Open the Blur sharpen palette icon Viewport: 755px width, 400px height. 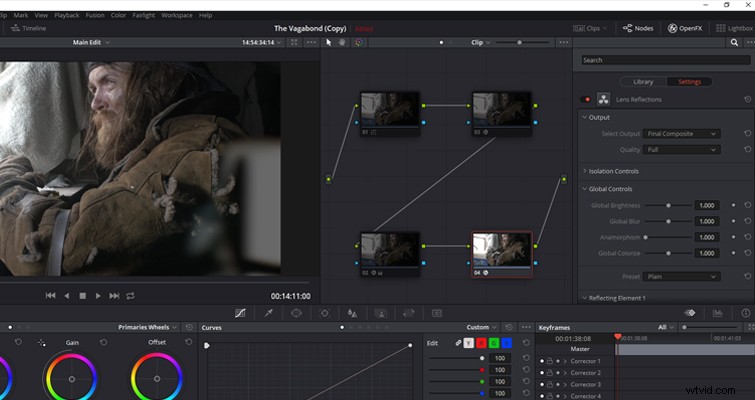(x=352, y=313)
